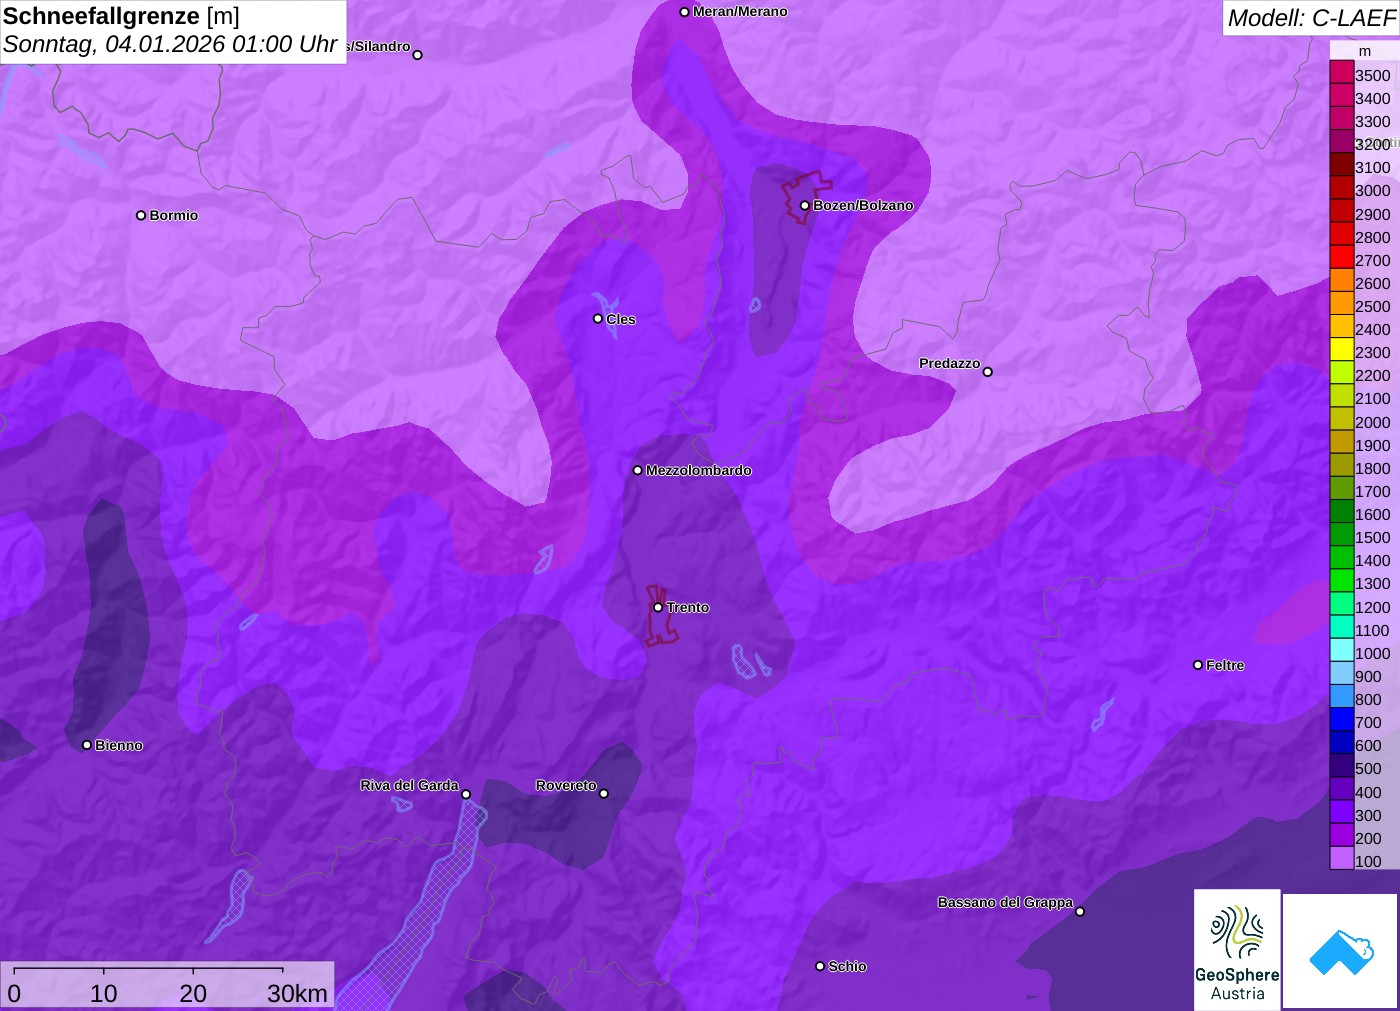
Task: Select the 2900 m legend swatch
Action: (x=1341, y=211)
